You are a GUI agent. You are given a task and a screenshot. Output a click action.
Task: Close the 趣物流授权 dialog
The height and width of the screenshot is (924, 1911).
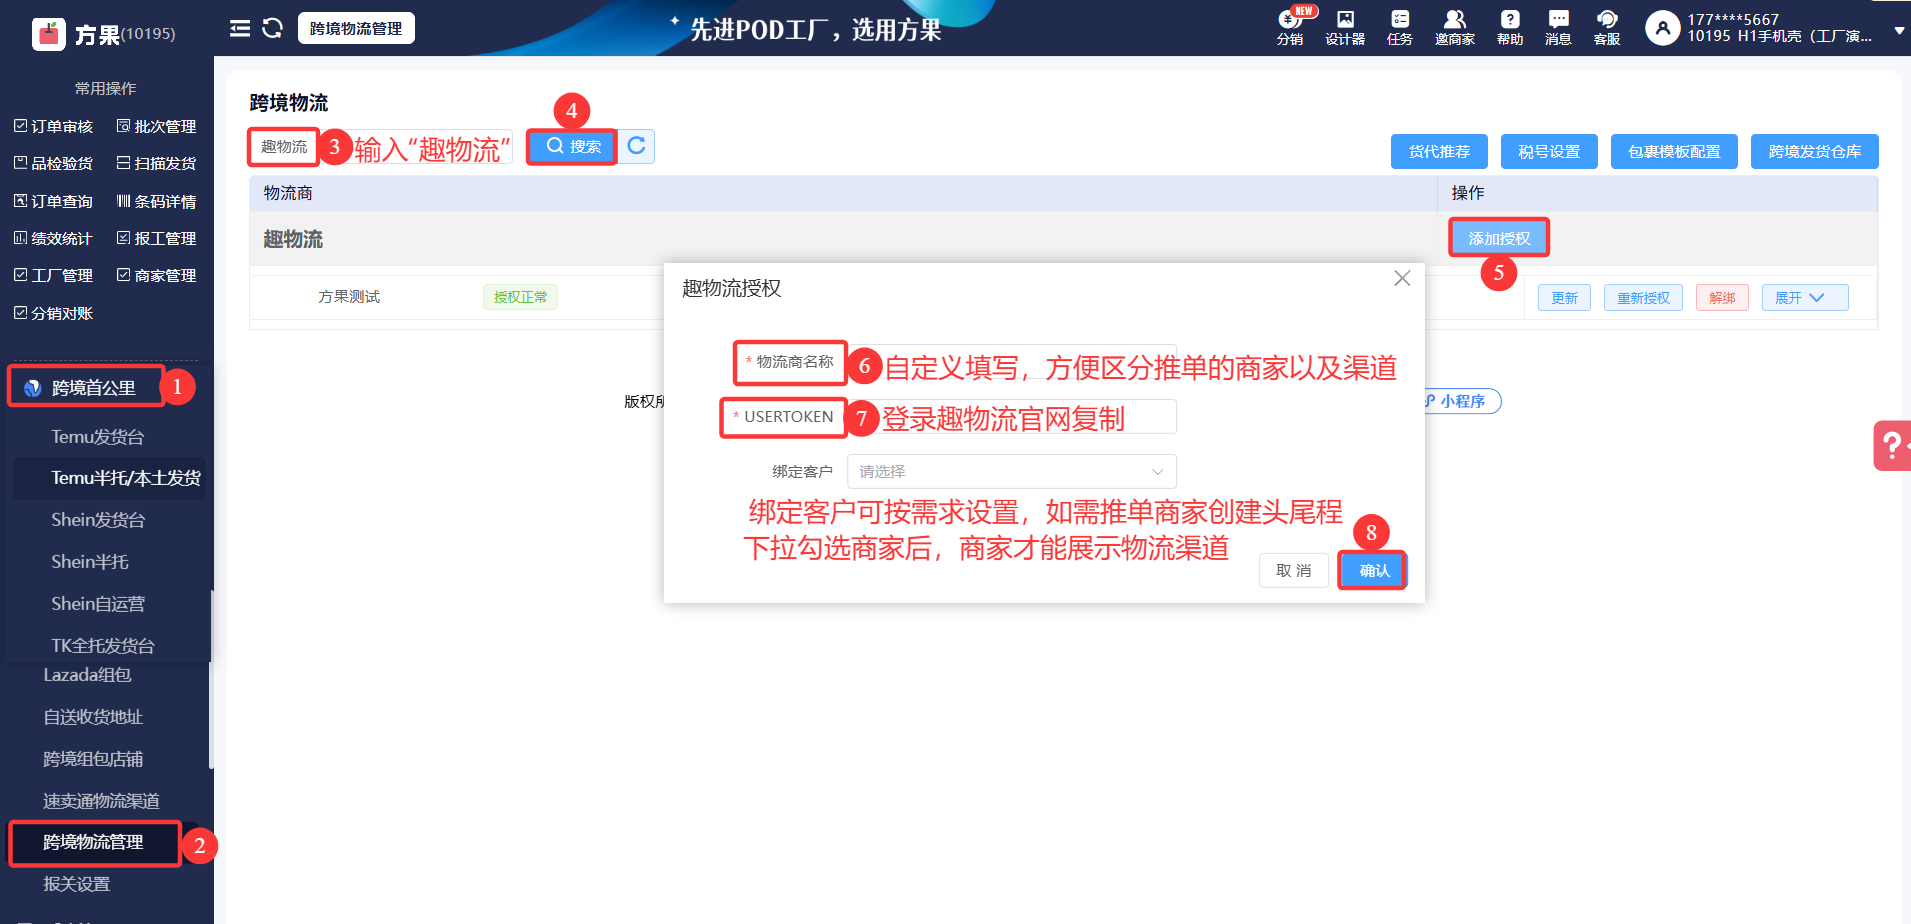point(1402,278)
